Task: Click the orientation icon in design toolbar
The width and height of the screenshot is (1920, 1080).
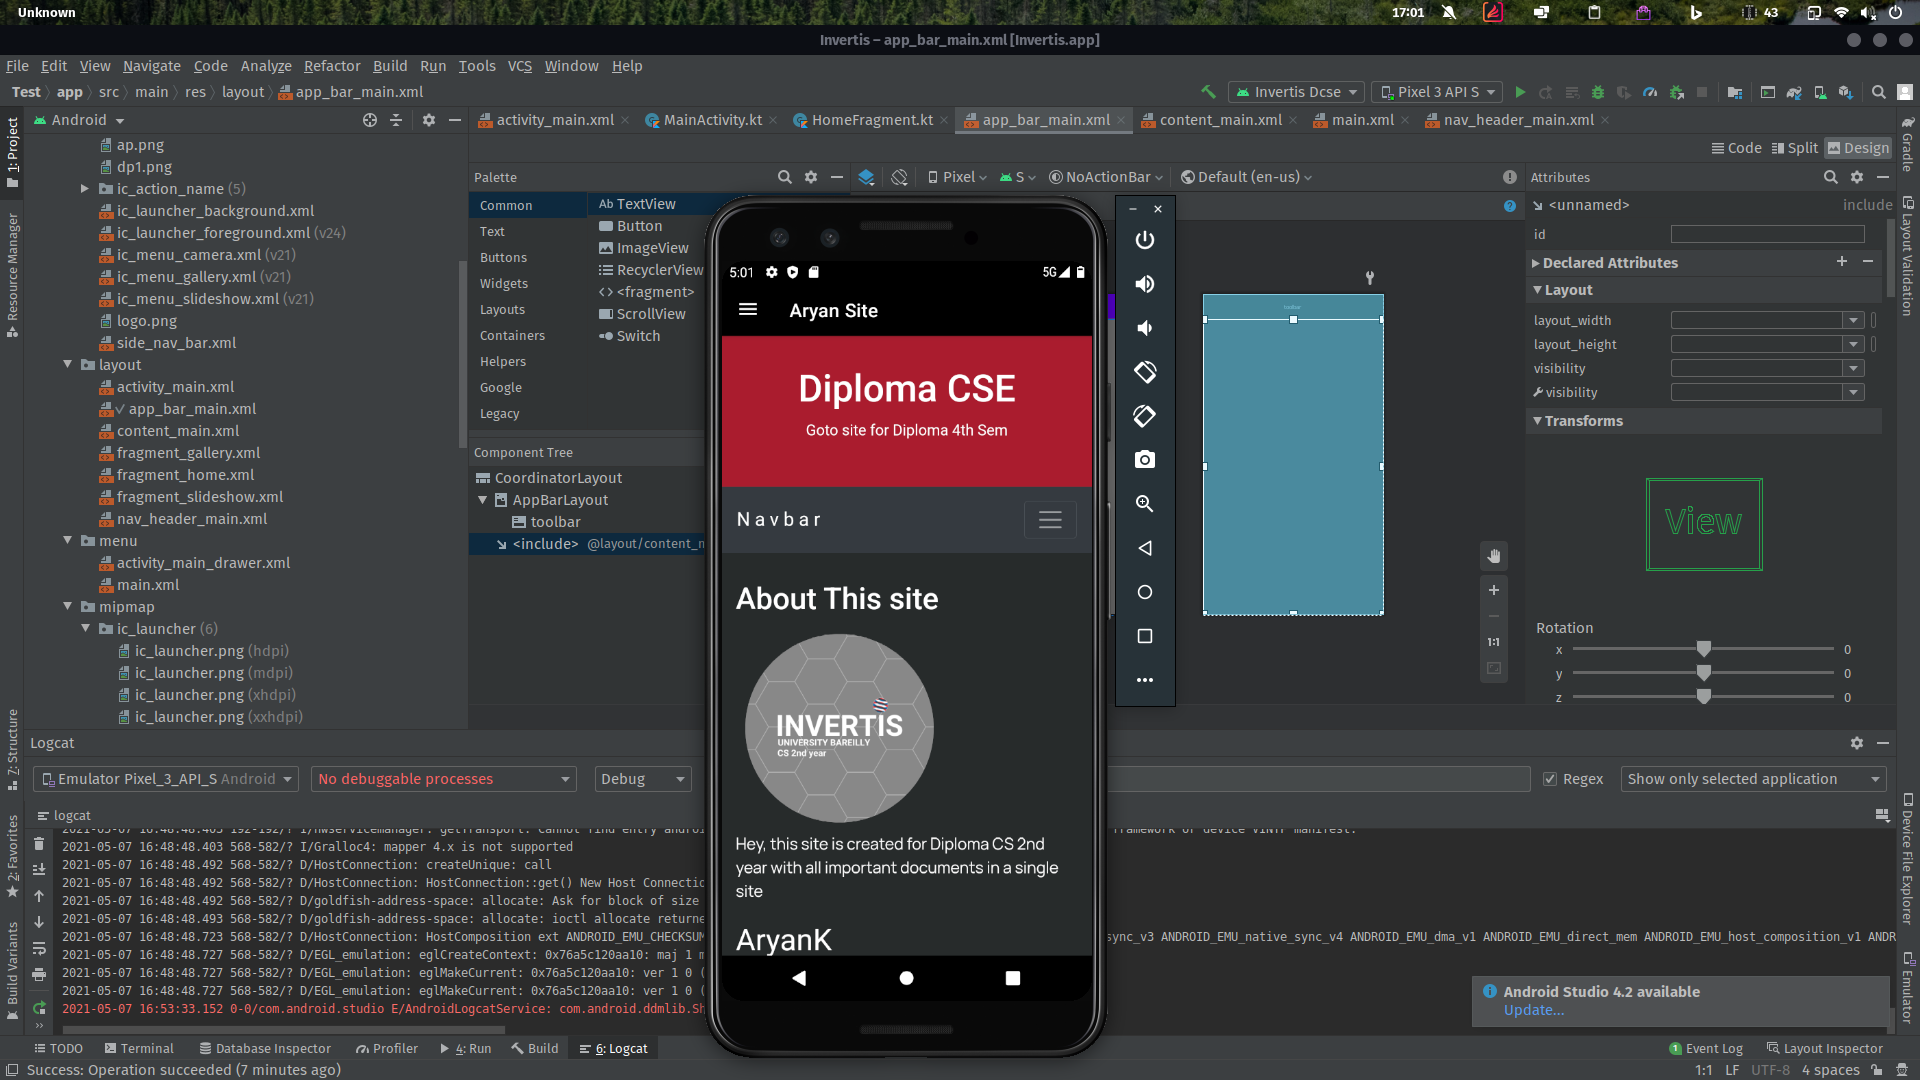Action: click(x=900, y=177)
